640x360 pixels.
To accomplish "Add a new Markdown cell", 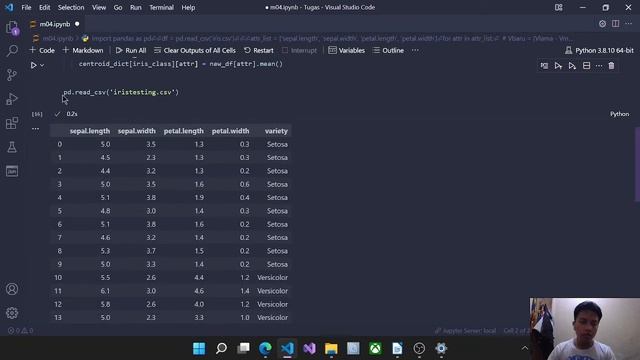I will 83,50.
